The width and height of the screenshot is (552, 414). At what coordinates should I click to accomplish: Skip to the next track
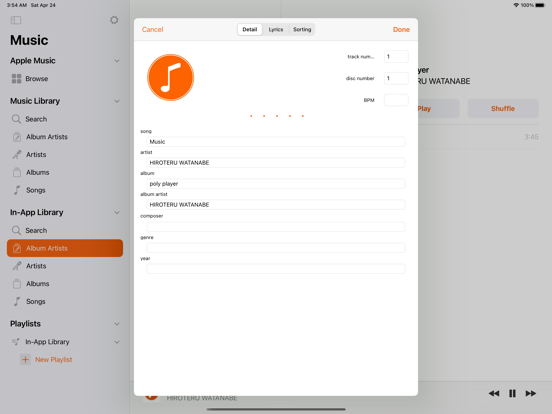pyautogui.click(x=531, y=393)
